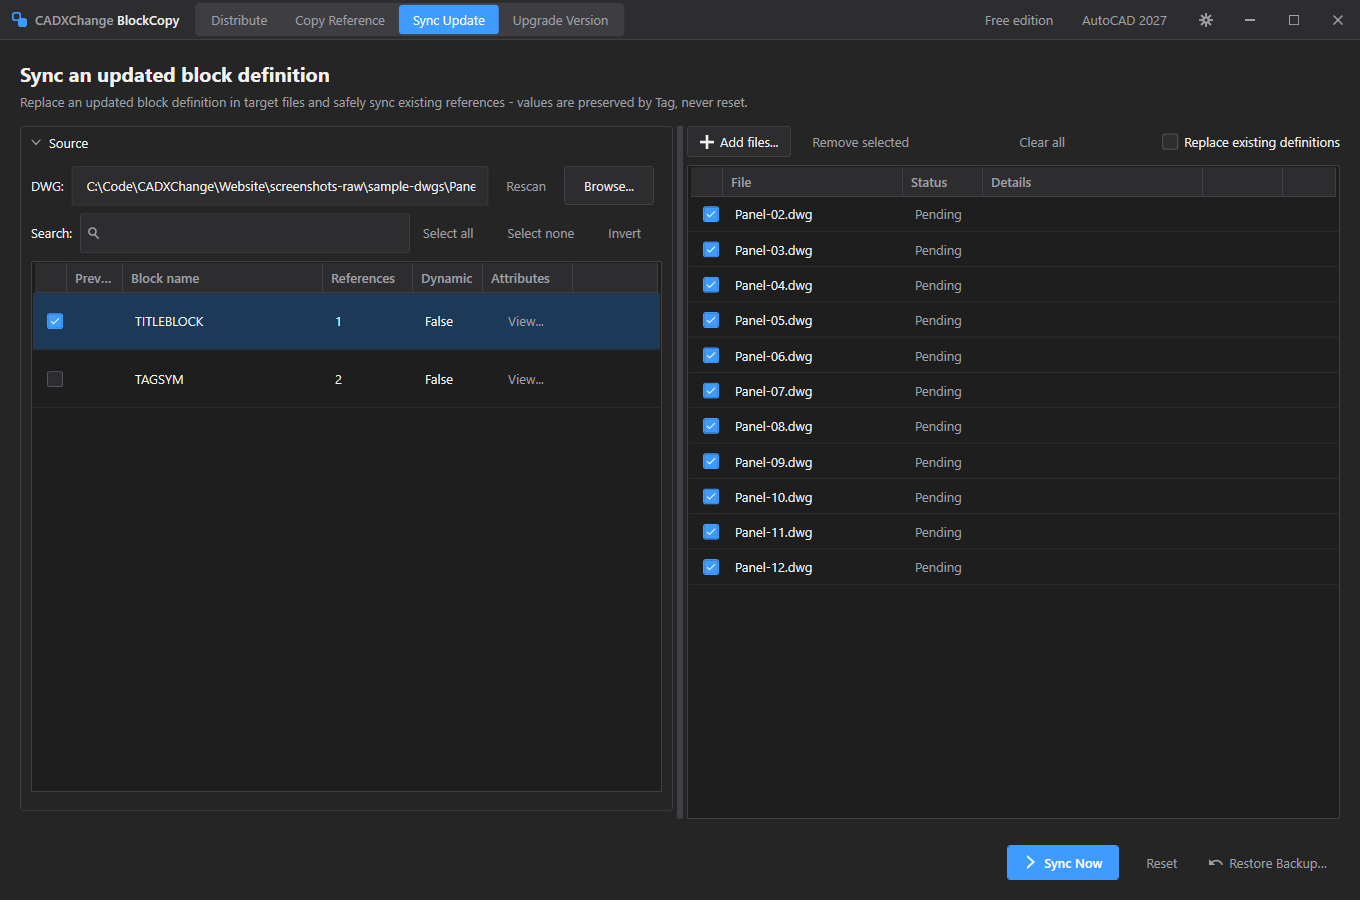
Task: Open Restore Backup... dialog
Action: coord(1268,863)
